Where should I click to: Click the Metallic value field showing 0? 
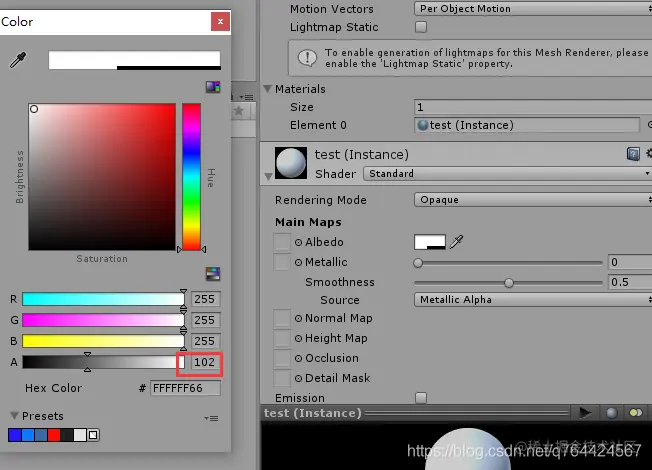tap(630, 262)
